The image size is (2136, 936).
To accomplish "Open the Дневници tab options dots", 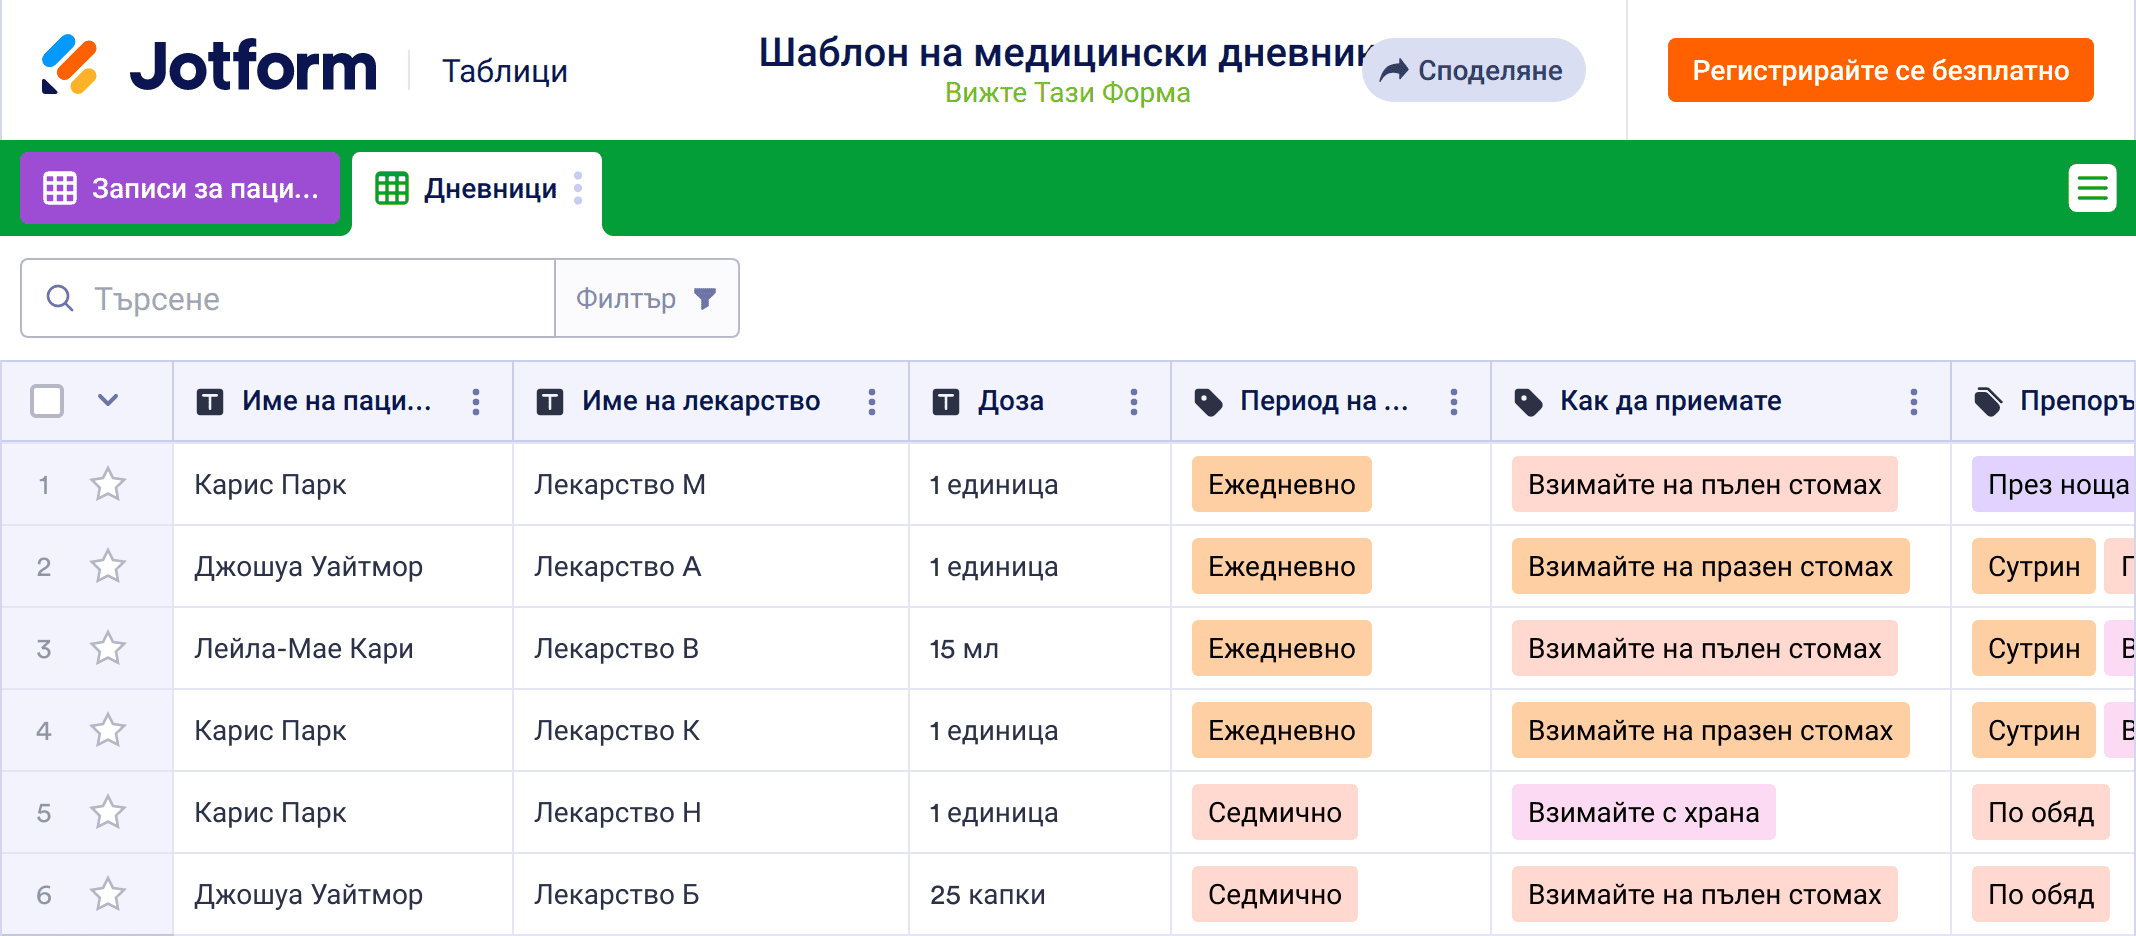I will (x=578, y=188).
